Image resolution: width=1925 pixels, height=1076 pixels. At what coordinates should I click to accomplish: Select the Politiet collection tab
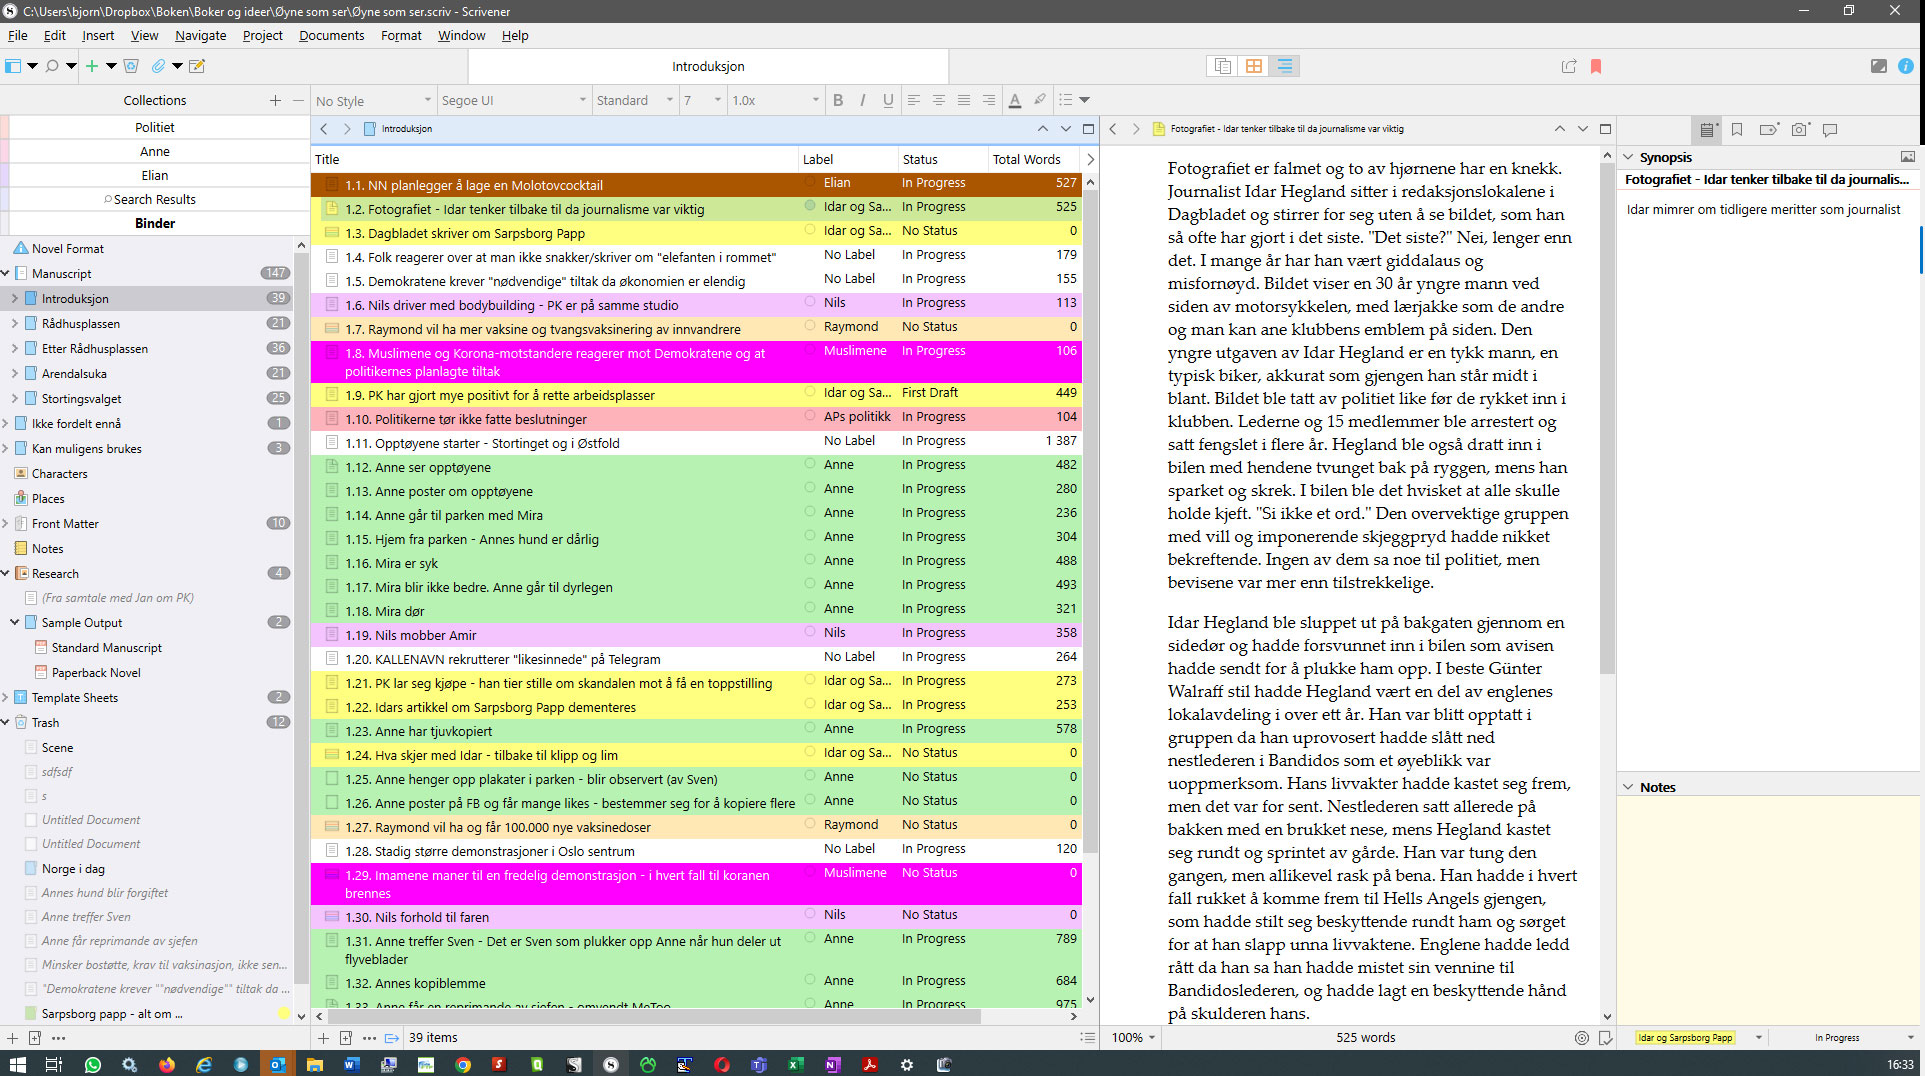coord(154,127)
